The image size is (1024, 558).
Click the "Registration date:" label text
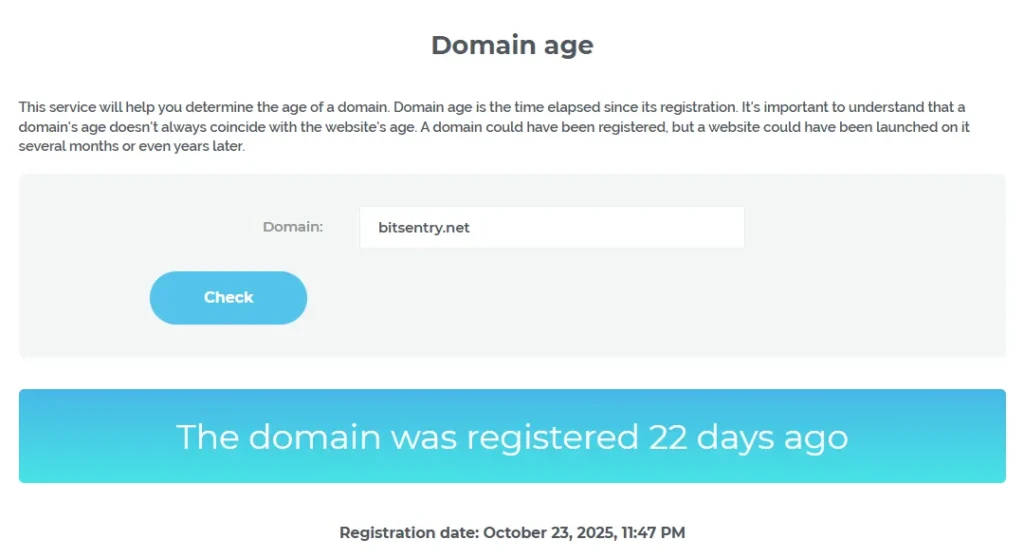tap(409, 533)
